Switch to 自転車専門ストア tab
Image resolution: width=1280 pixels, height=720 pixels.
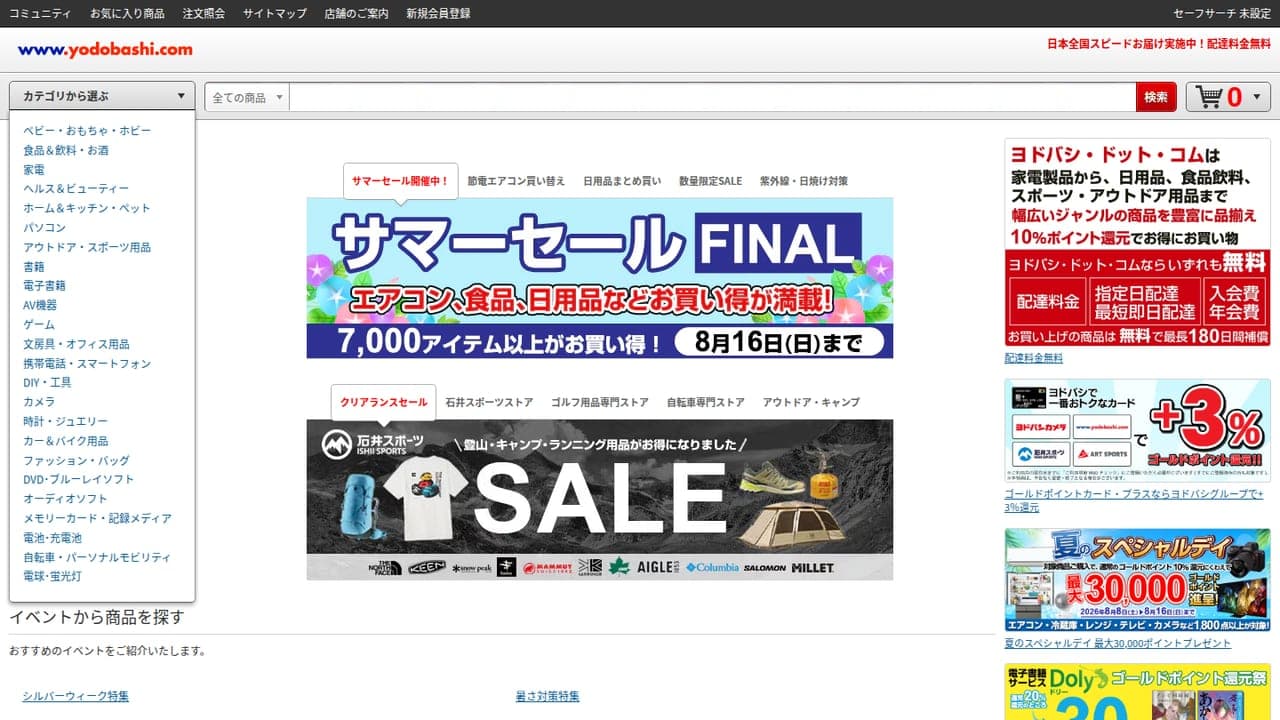(x=706, y=402)
